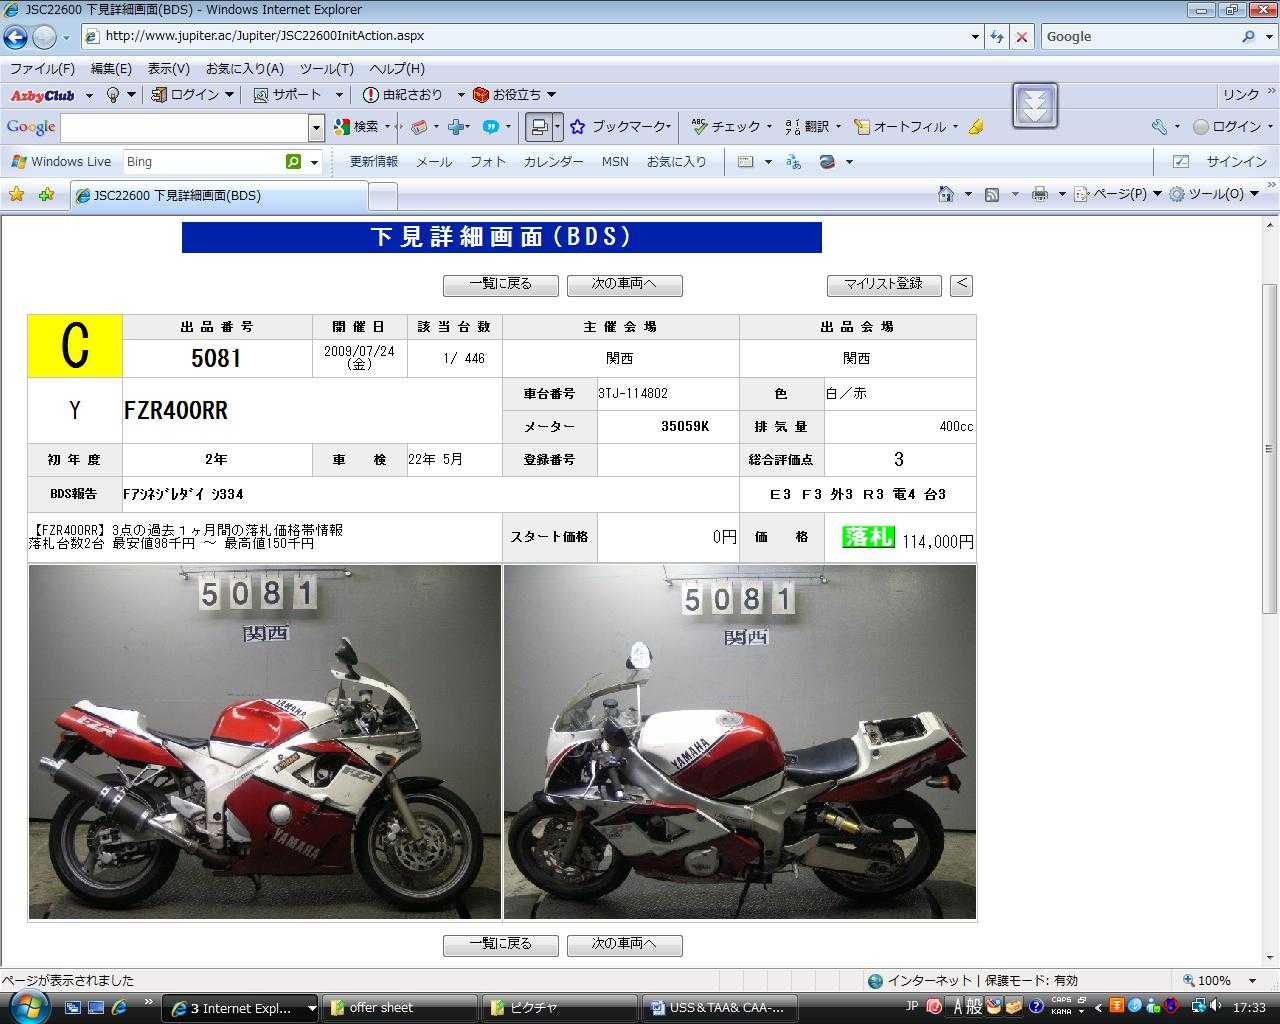This screenshot has height=1024, width=1280.
Task: Open the browser search provider dropdown arrow
Action: [1268, 36]
